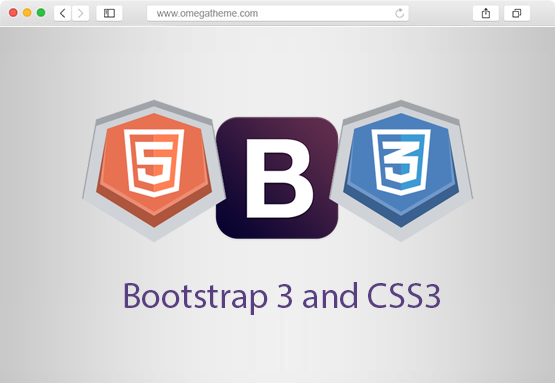The height and width of the screenshot is (383, 555).
Task: Maximize window with the green button
Action: point(41,13)
